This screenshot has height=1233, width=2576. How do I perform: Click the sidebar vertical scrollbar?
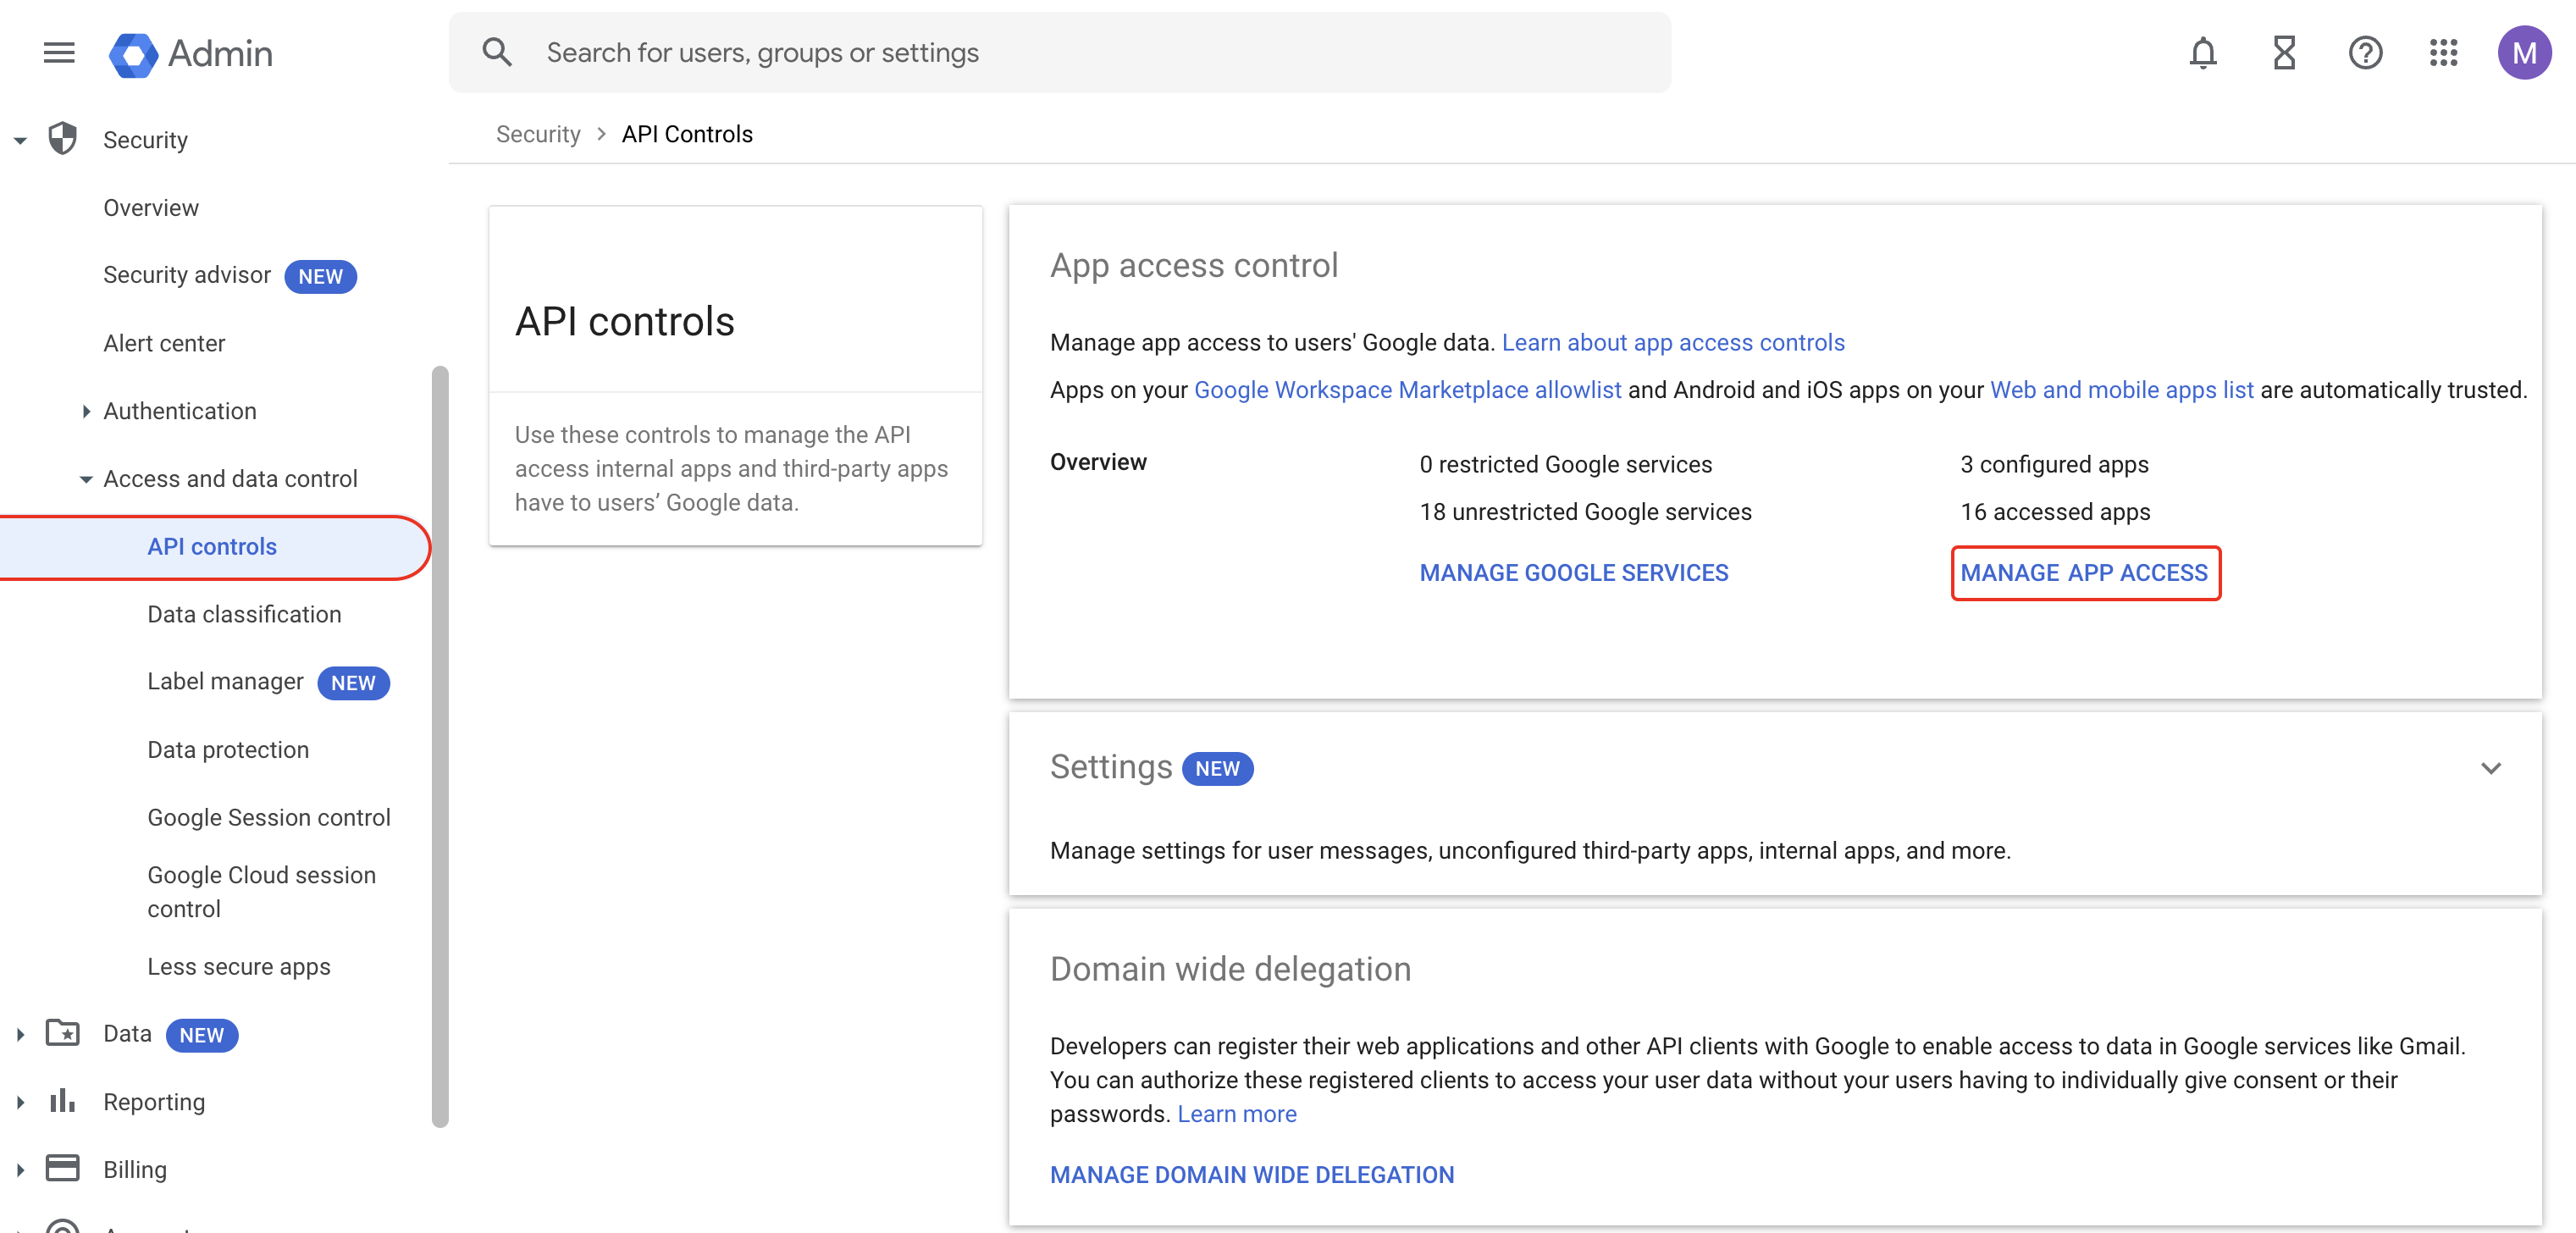click(440, 745)
